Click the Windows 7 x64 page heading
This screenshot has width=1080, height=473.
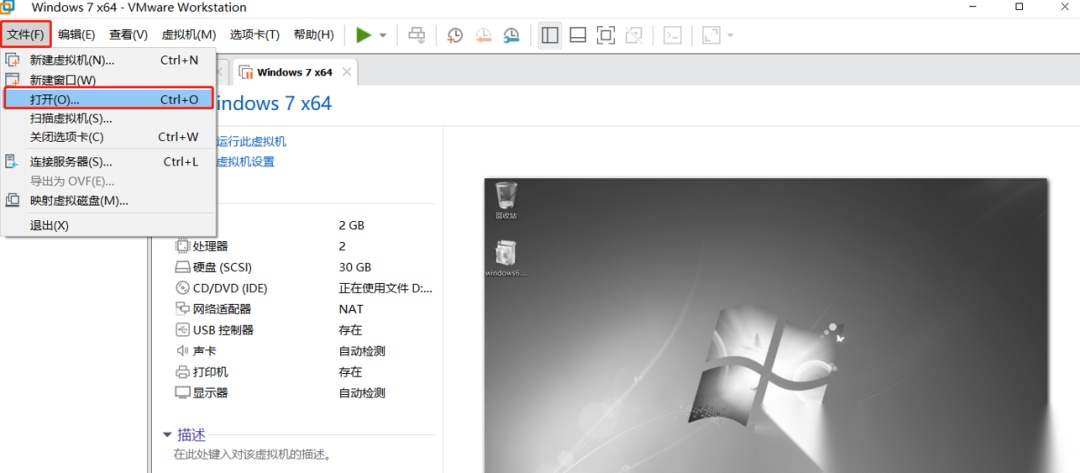point(274,103)
